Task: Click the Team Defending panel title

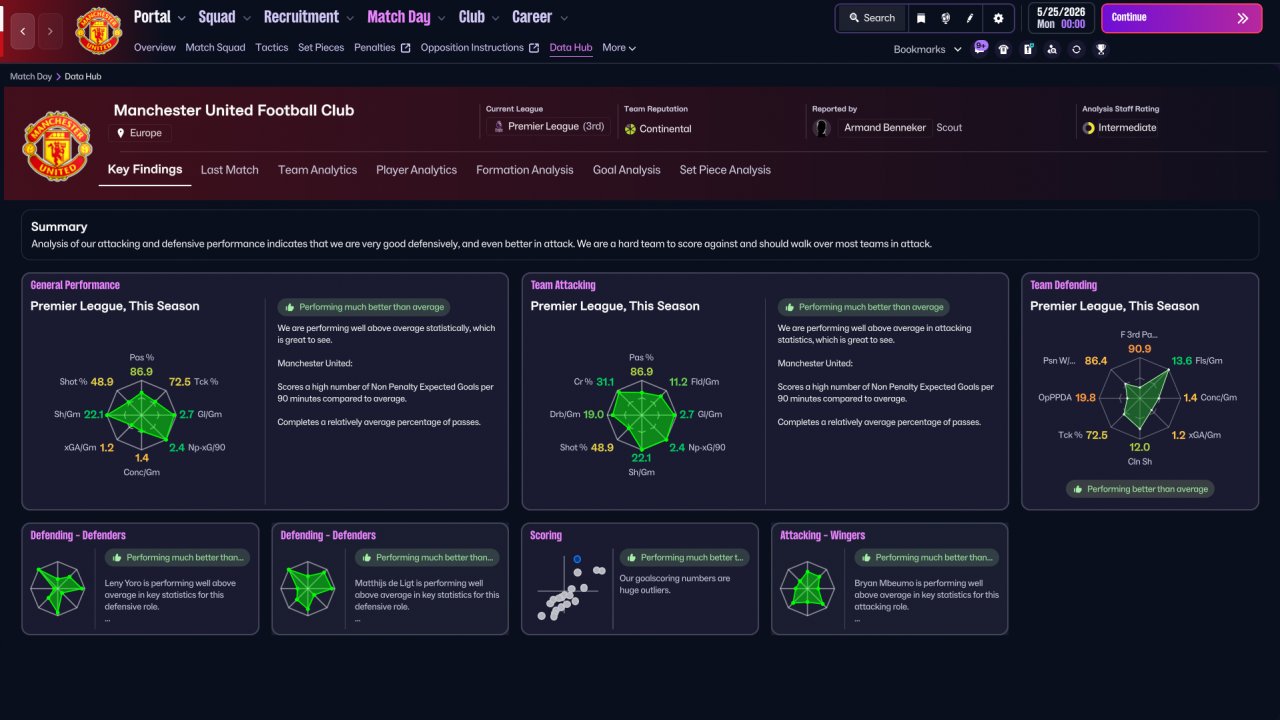Action: [1064, 285]
